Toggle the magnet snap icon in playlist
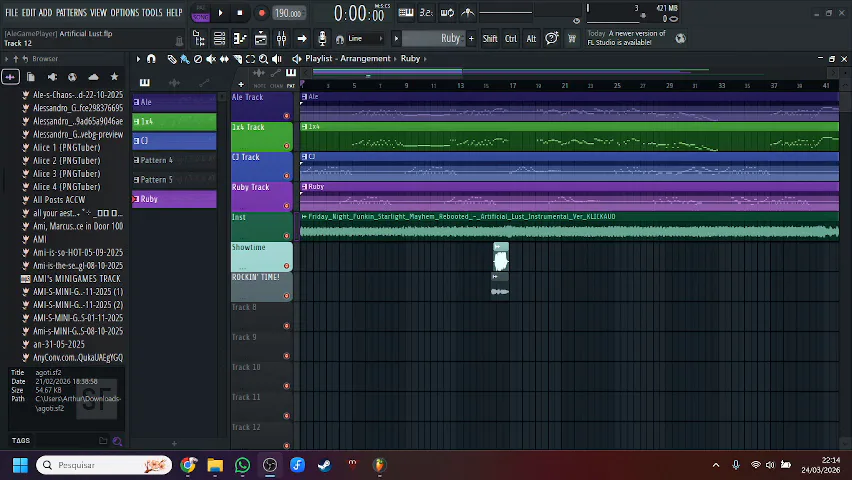This screenshot has width=852, height=480. [151, 59]
